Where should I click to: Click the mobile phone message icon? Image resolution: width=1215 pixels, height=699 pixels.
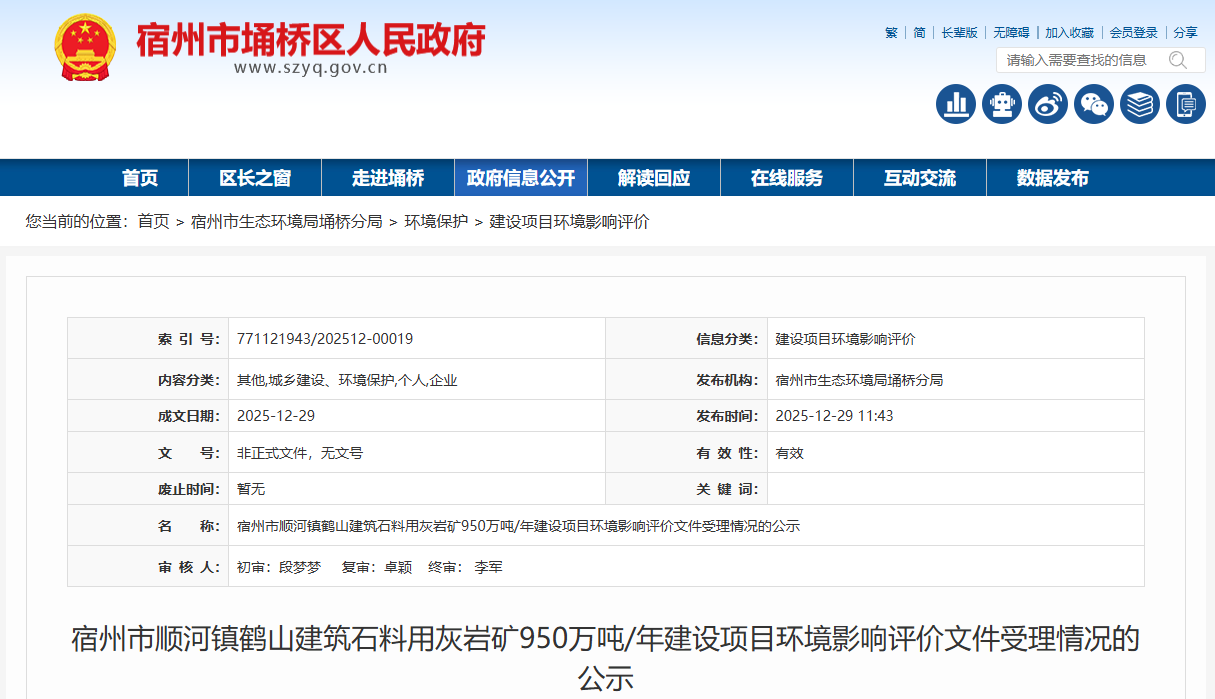click(1185, 104)
